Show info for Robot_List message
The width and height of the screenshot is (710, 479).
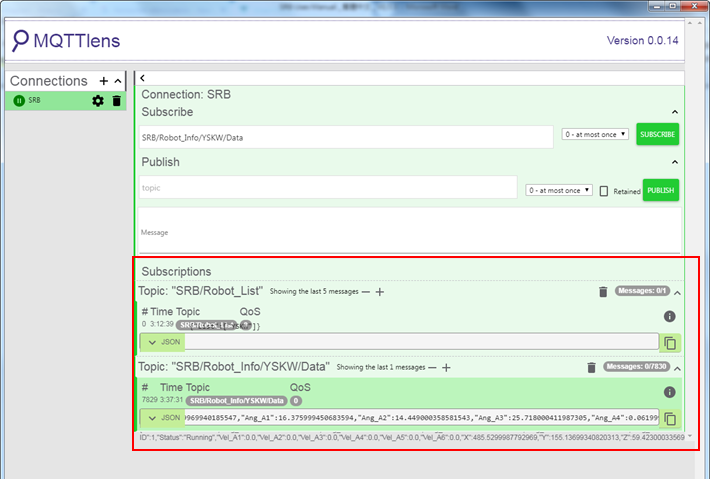(669, 316)
